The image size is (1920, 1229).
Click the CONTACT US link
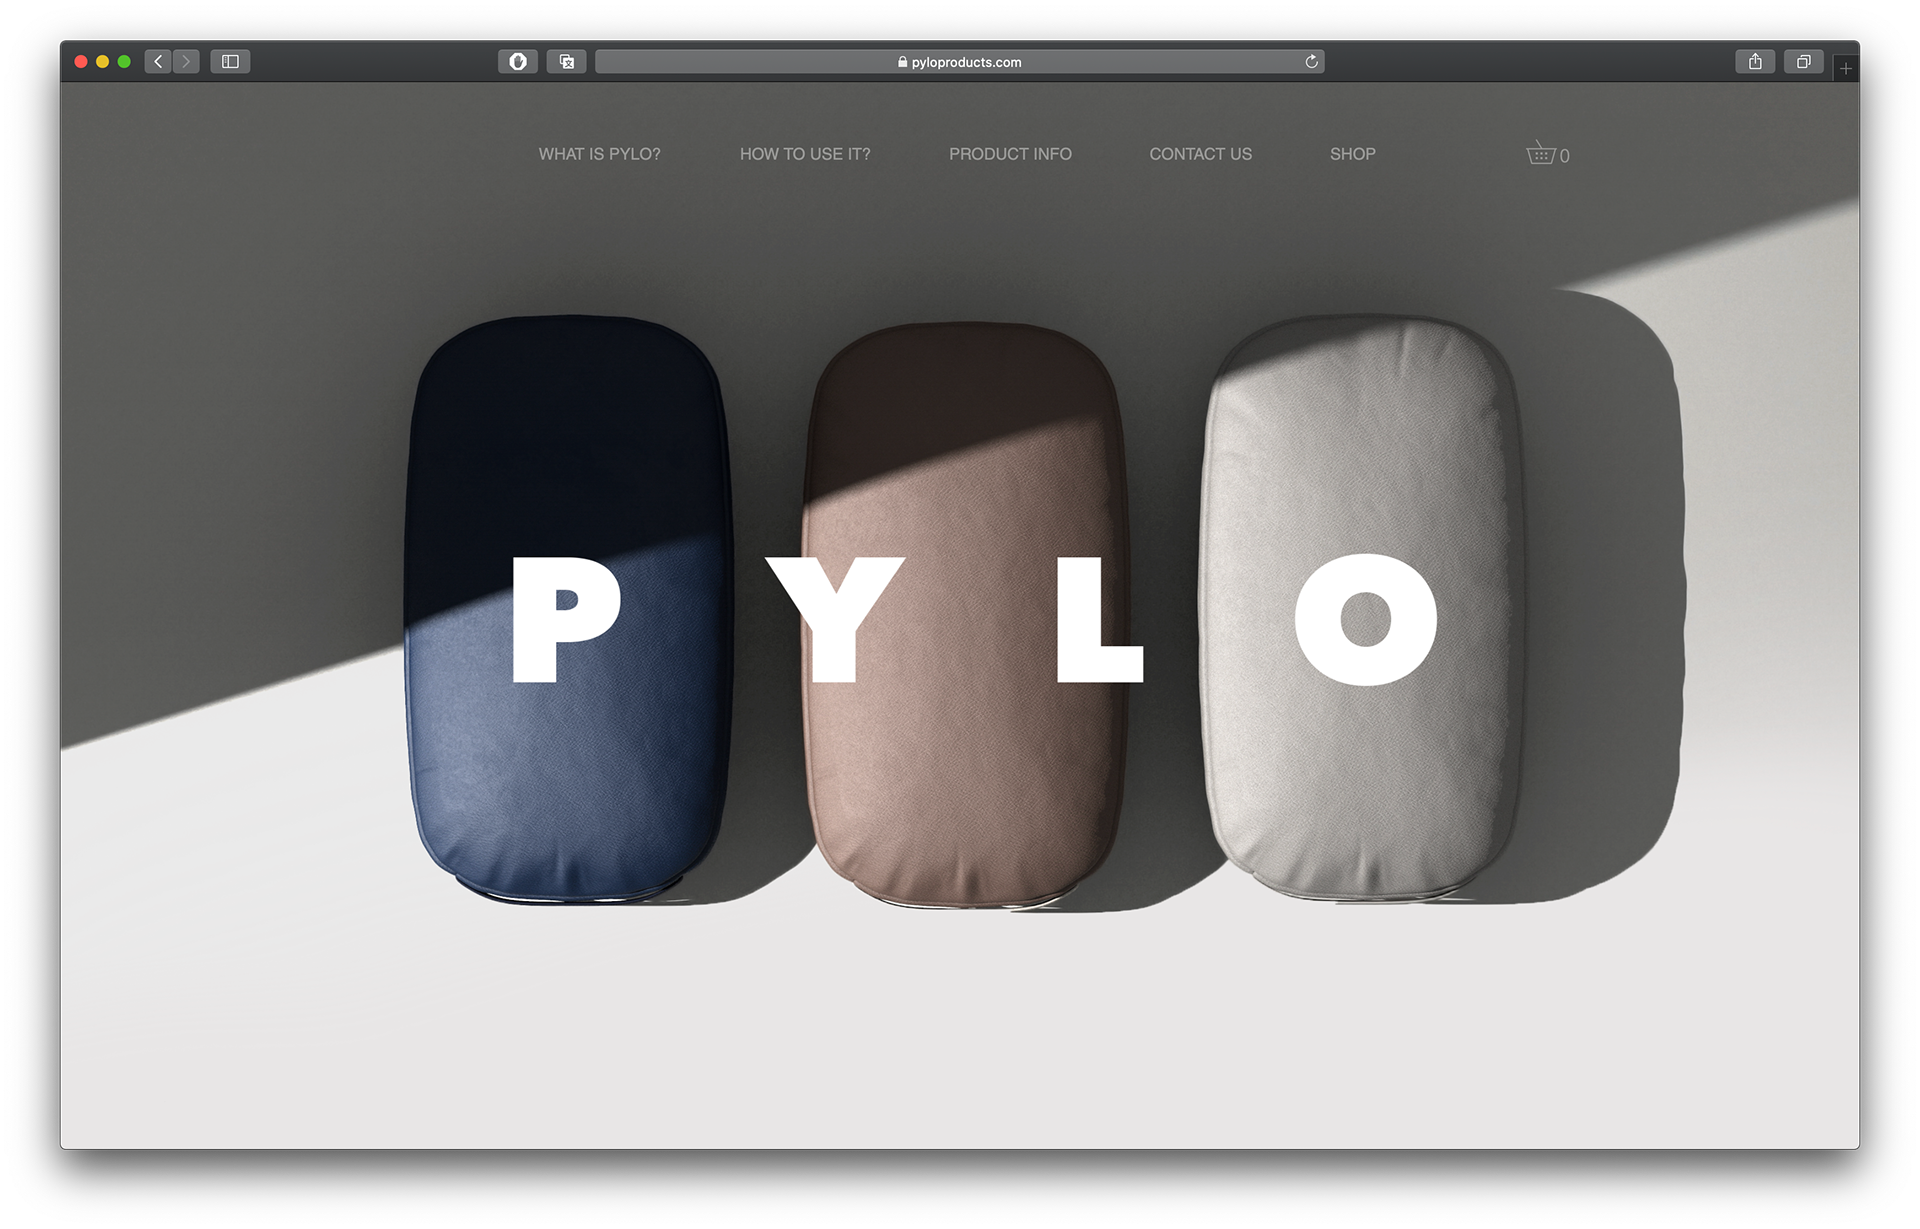point(1200,154)
